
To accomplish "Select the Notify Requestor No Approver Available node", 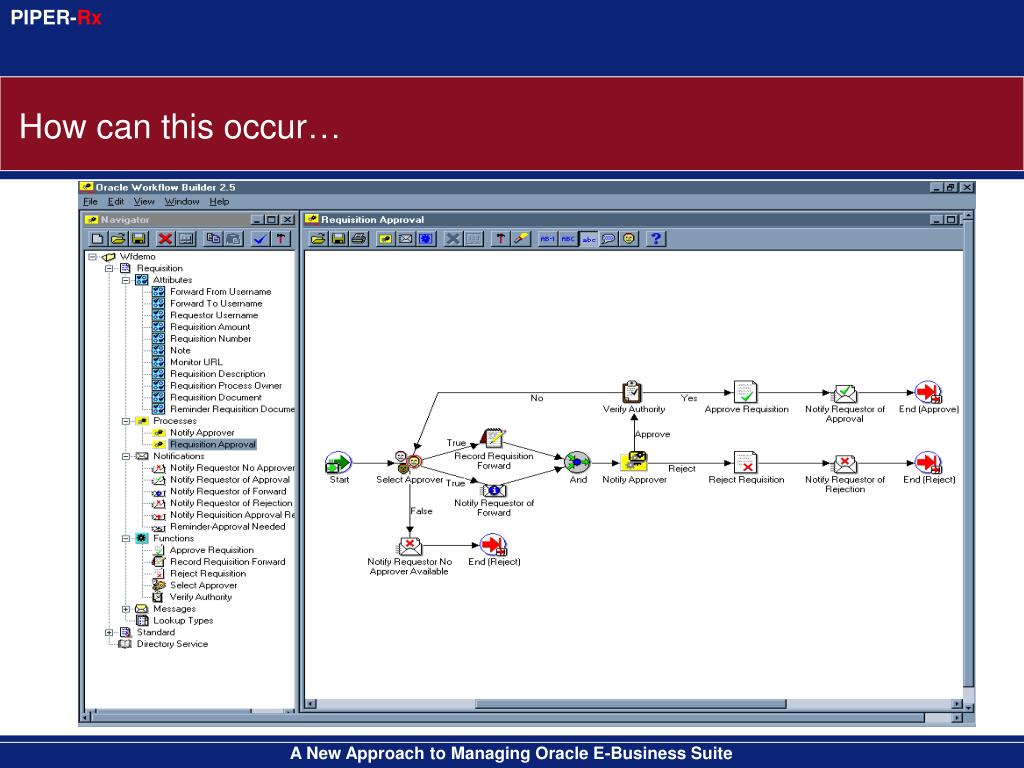I will tap(409, 545).
